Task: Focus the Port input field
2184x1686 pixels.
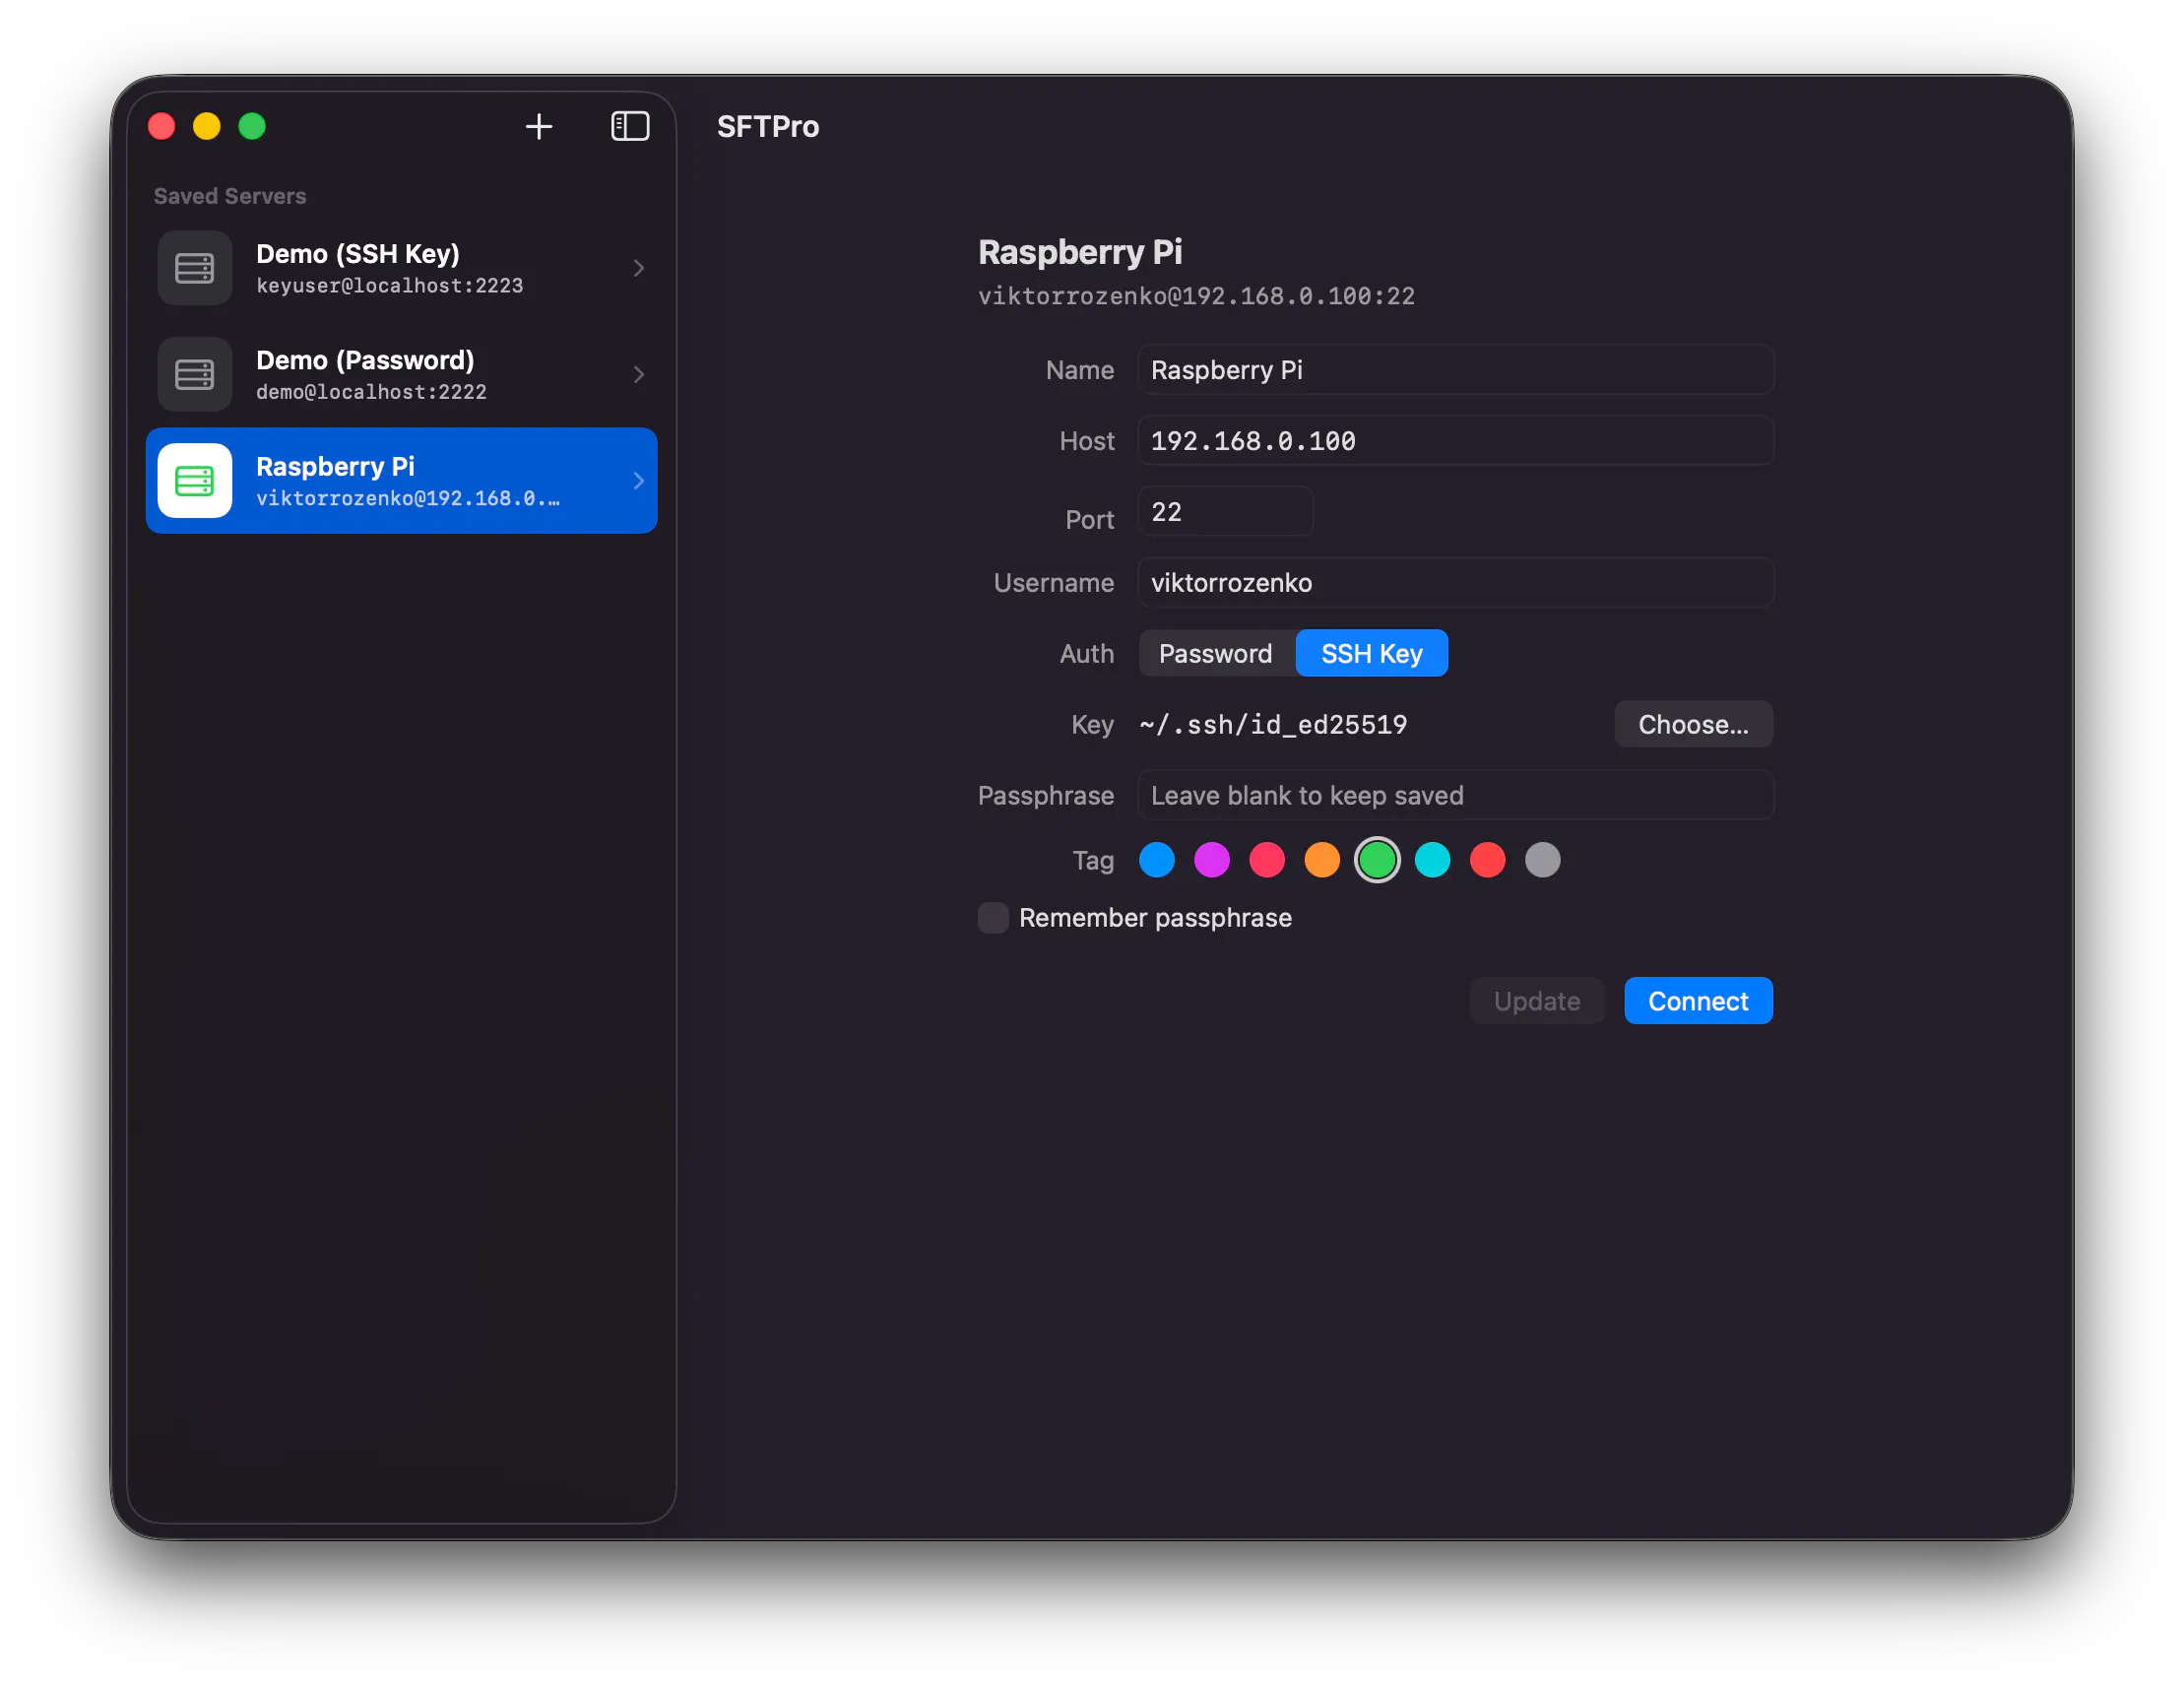Action: click(1225, 512)
